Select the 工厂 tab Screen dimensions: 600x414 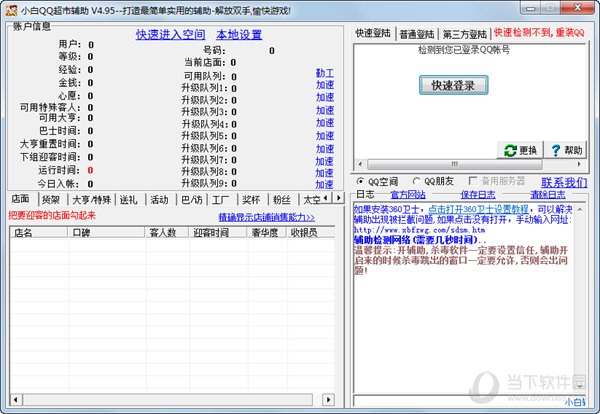(x=220, y=200)
